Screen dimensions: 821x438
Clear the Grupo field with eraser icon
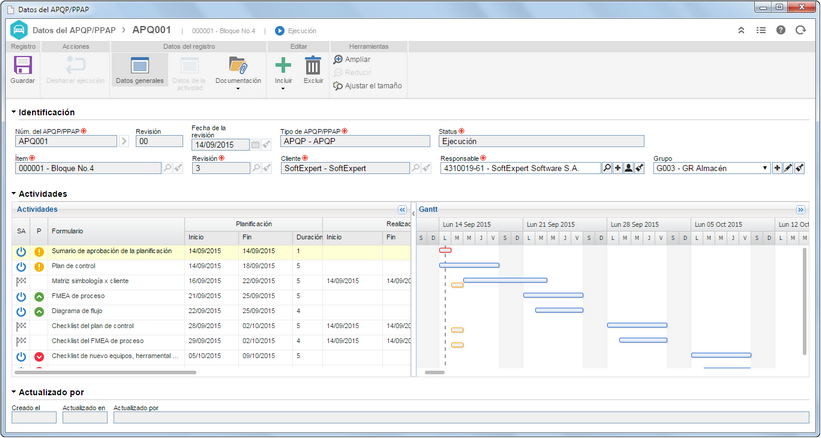point(799,168)
